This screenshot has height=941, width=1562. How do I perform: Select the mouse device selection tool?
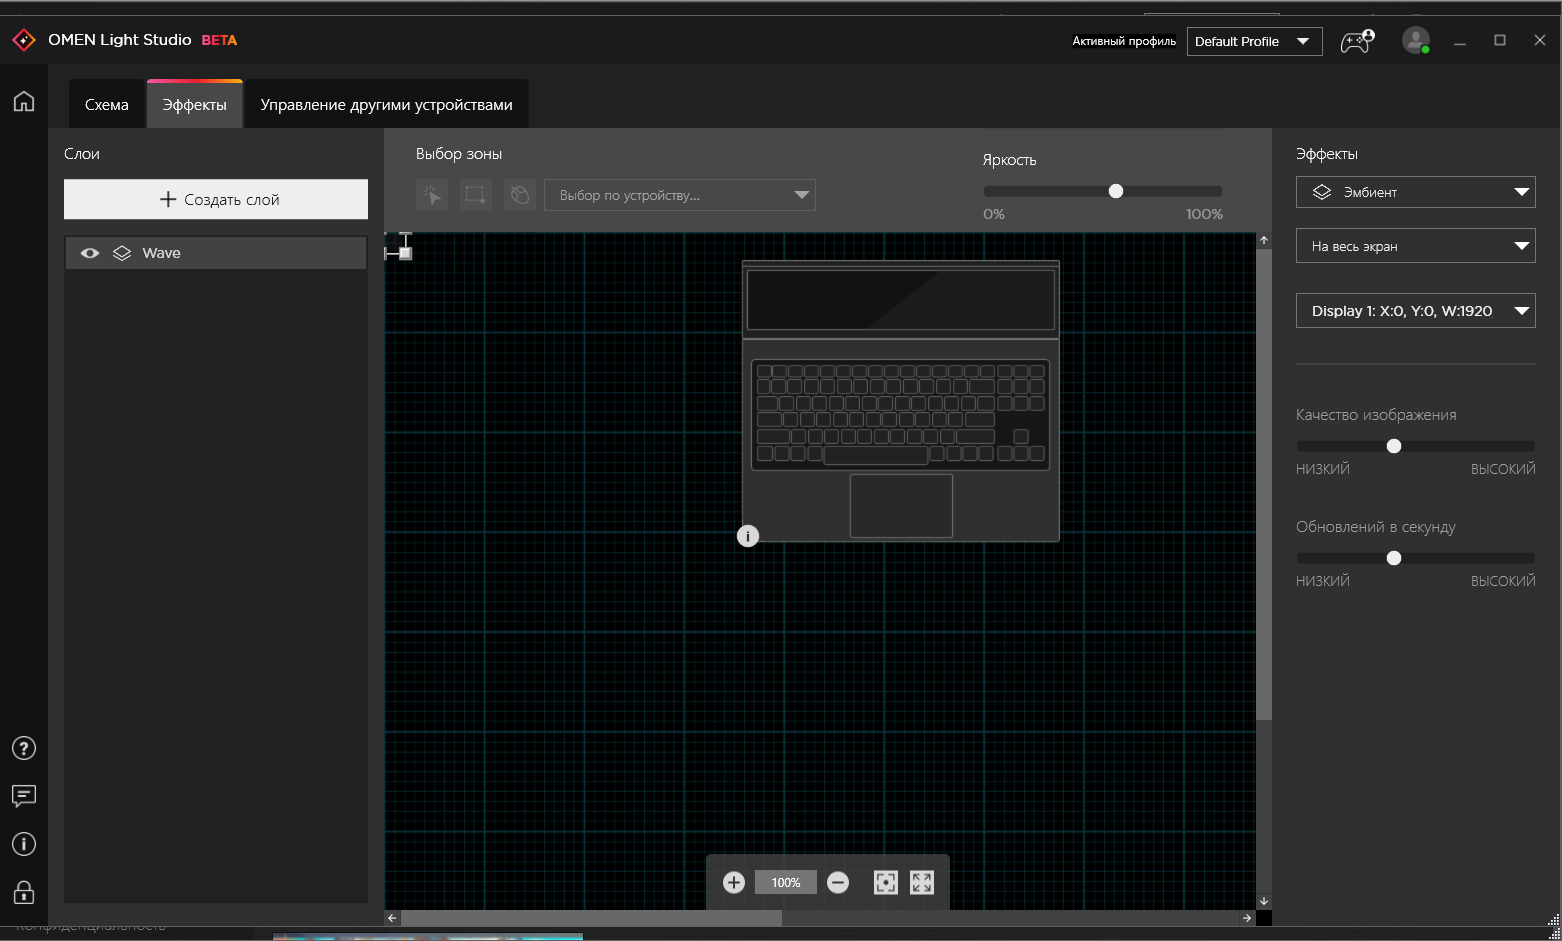pyautogui.click(x=520, y=194)
